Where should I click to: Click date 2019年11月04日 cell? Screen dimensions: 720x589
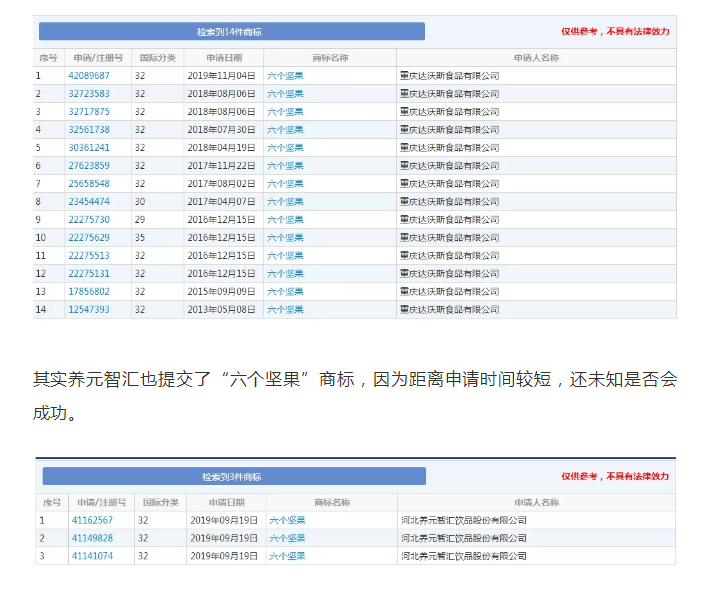(x=221, y=76)
